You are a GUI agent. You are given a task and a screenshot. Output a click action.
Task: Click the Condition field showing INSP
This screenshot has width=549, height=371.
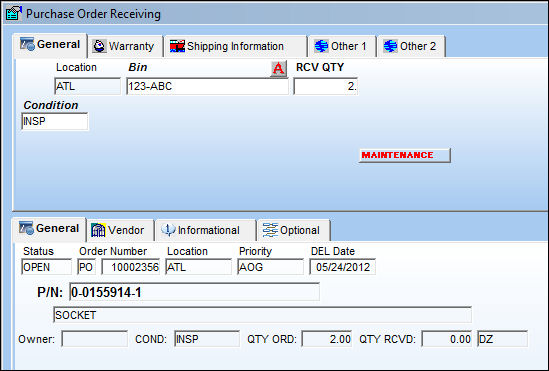point(55,121)
